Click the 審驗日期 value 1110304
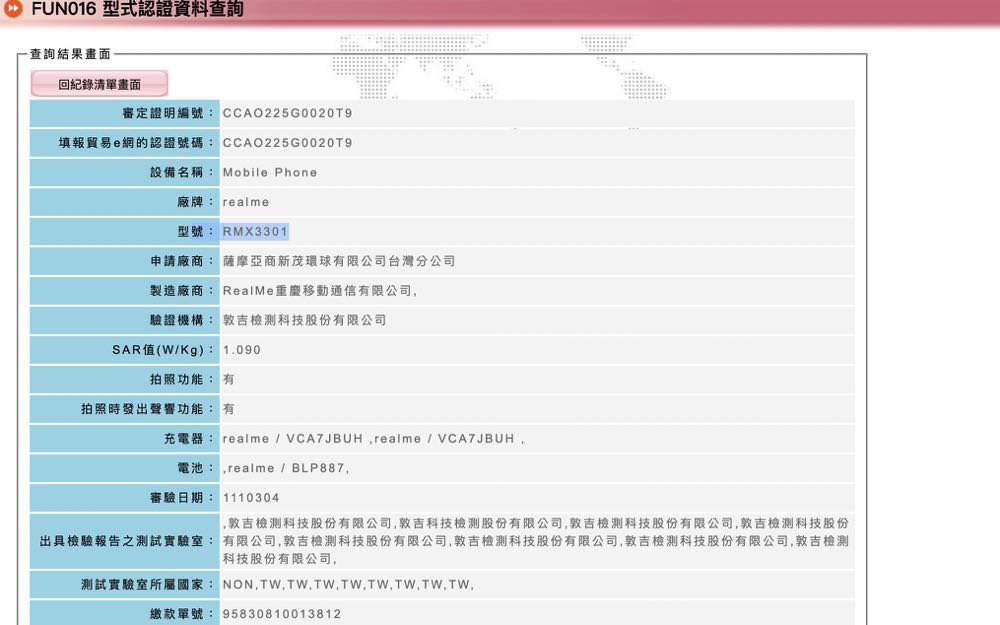Viewport: 1000px width, 625px height. (251, 498)
